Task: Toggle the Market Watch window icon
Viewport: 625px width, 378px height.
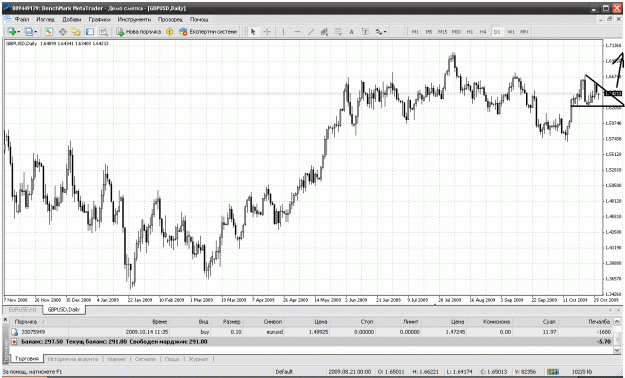Action: [49, 32]
